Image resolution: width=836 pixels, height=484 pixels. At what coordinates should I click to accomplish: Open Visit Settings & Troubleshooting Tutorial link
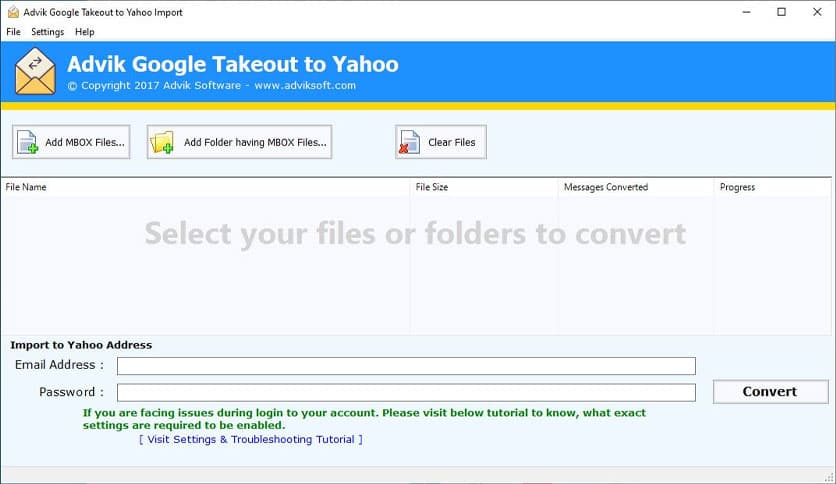(x=251, y=439)
